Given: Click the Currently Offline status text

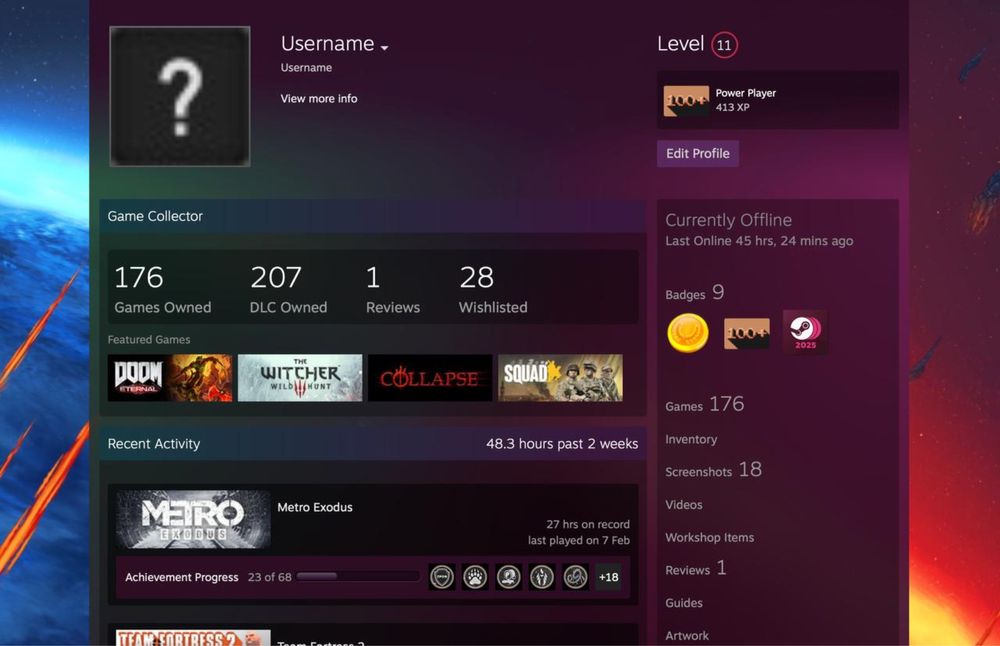Looking at the screenshot, I should click(728, 220).
